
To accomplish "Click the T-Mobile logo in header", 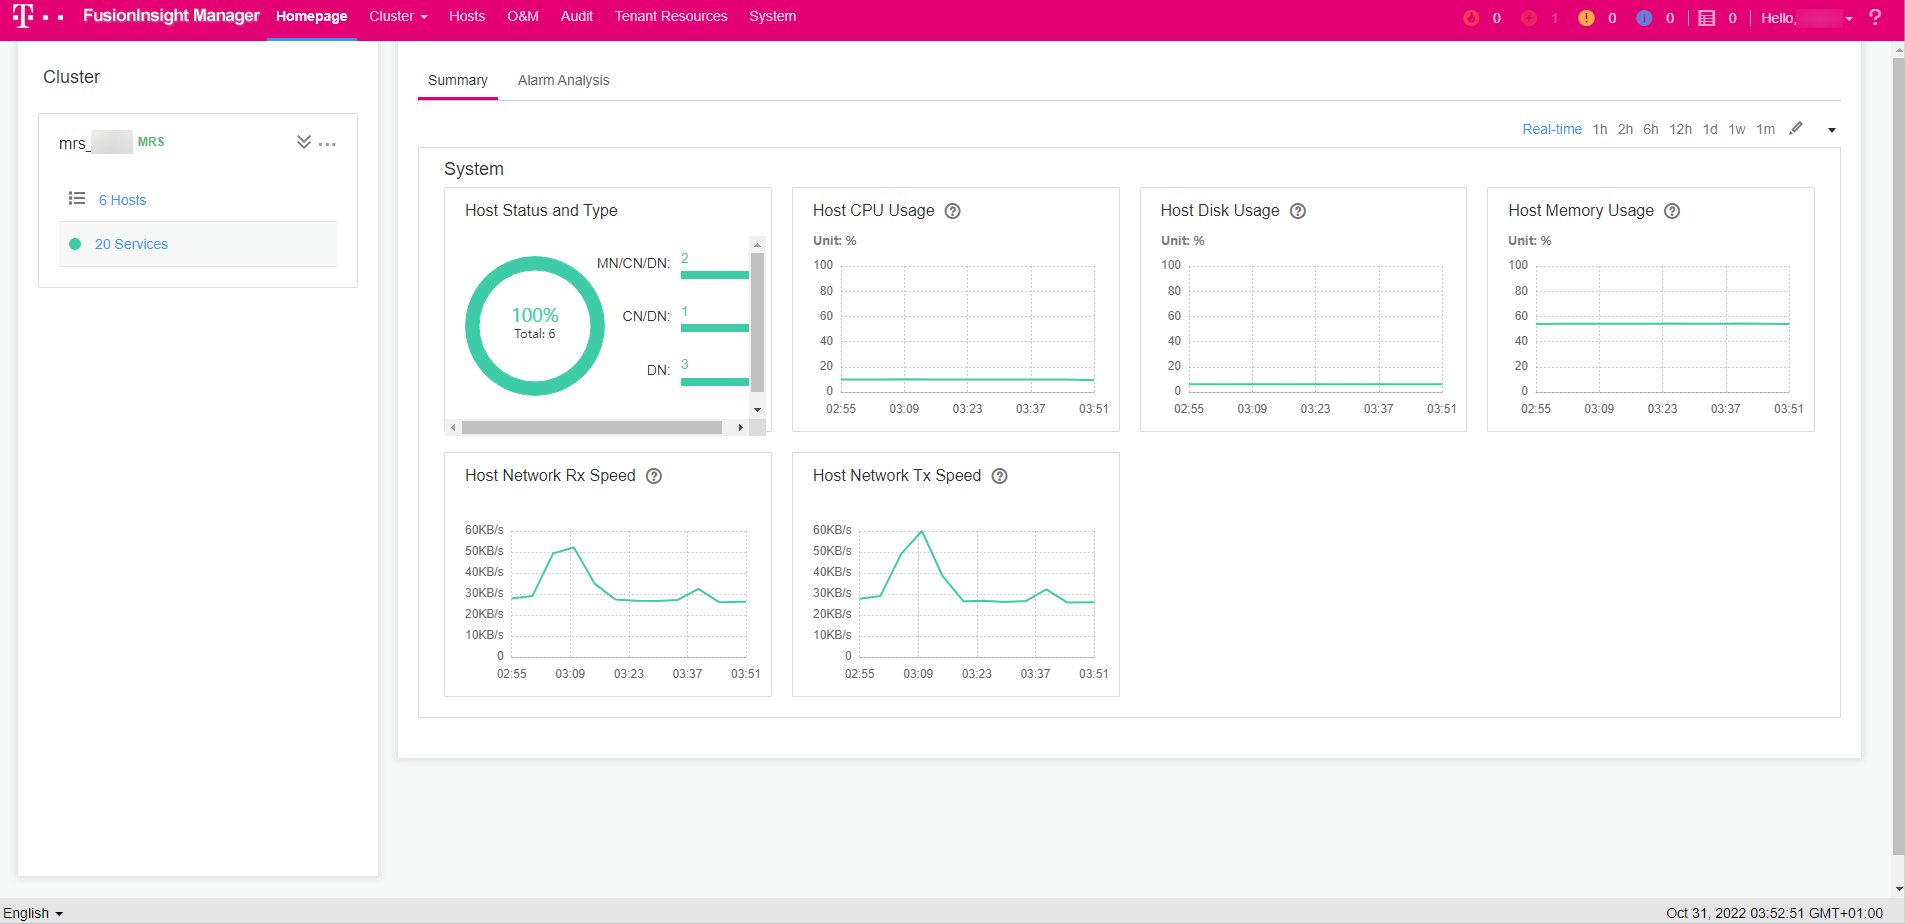I will (x=37, y=16).
